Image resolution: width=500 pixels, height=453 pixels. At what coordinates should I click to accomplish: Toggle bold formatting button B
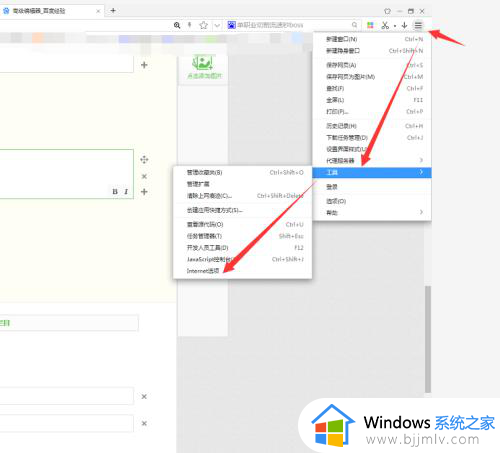point(115,191)
